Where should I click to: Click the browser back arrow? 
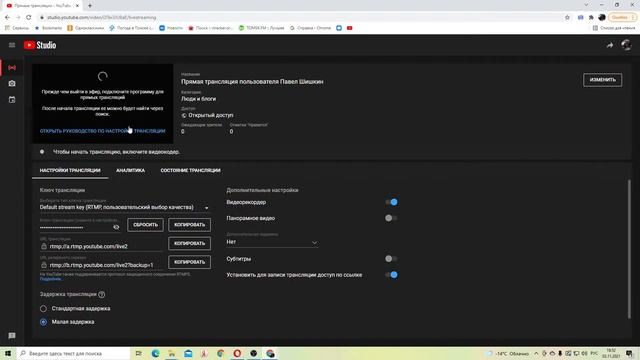coord(7,18)
